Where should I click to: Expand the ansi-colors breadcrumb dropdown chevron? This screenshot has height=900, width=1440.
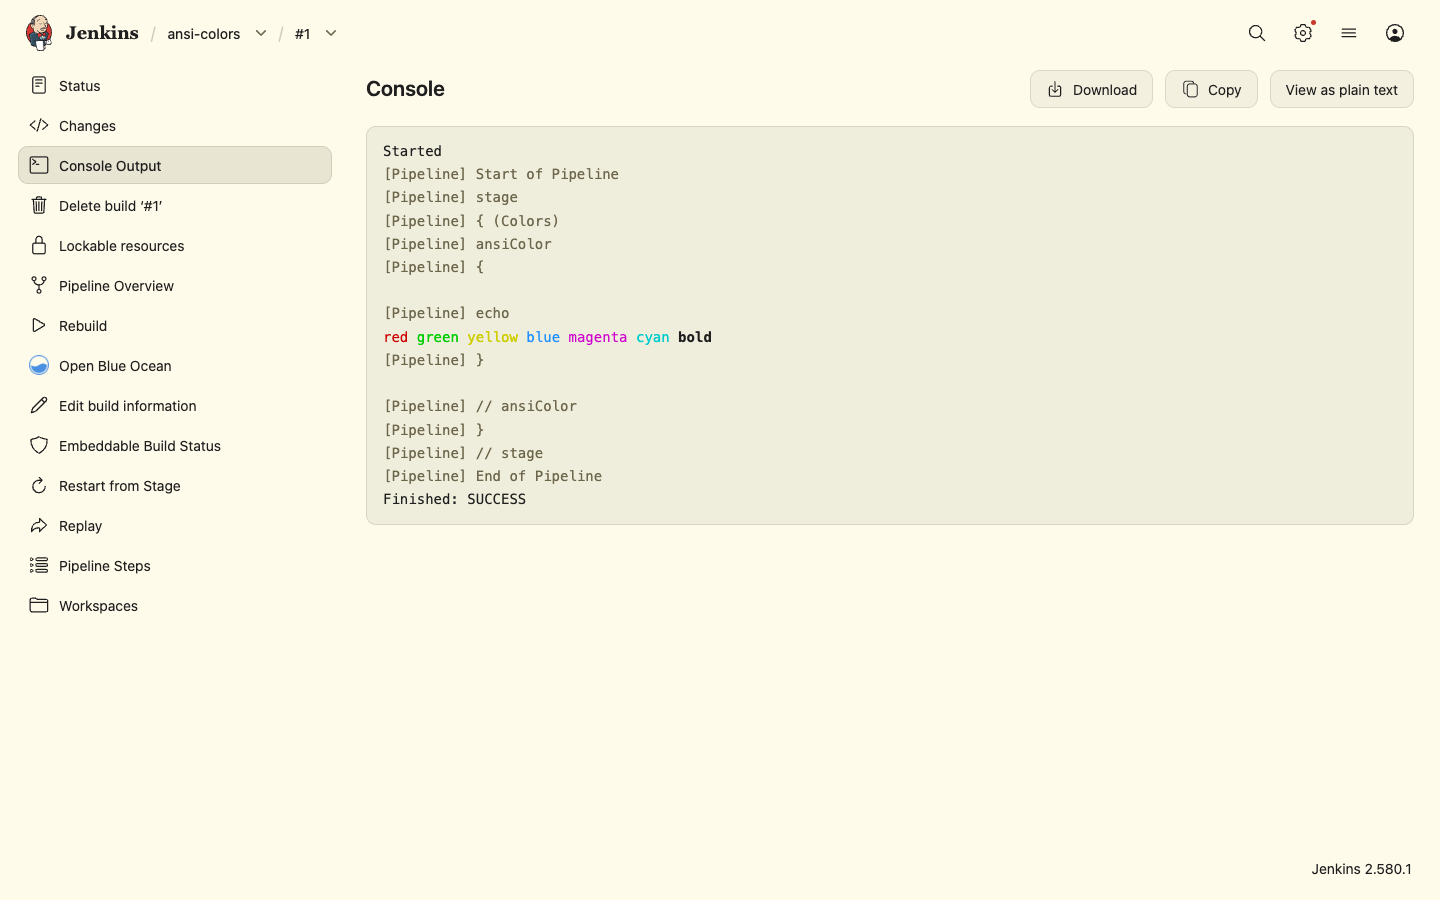pyautogui.click(x=261, y=33)
